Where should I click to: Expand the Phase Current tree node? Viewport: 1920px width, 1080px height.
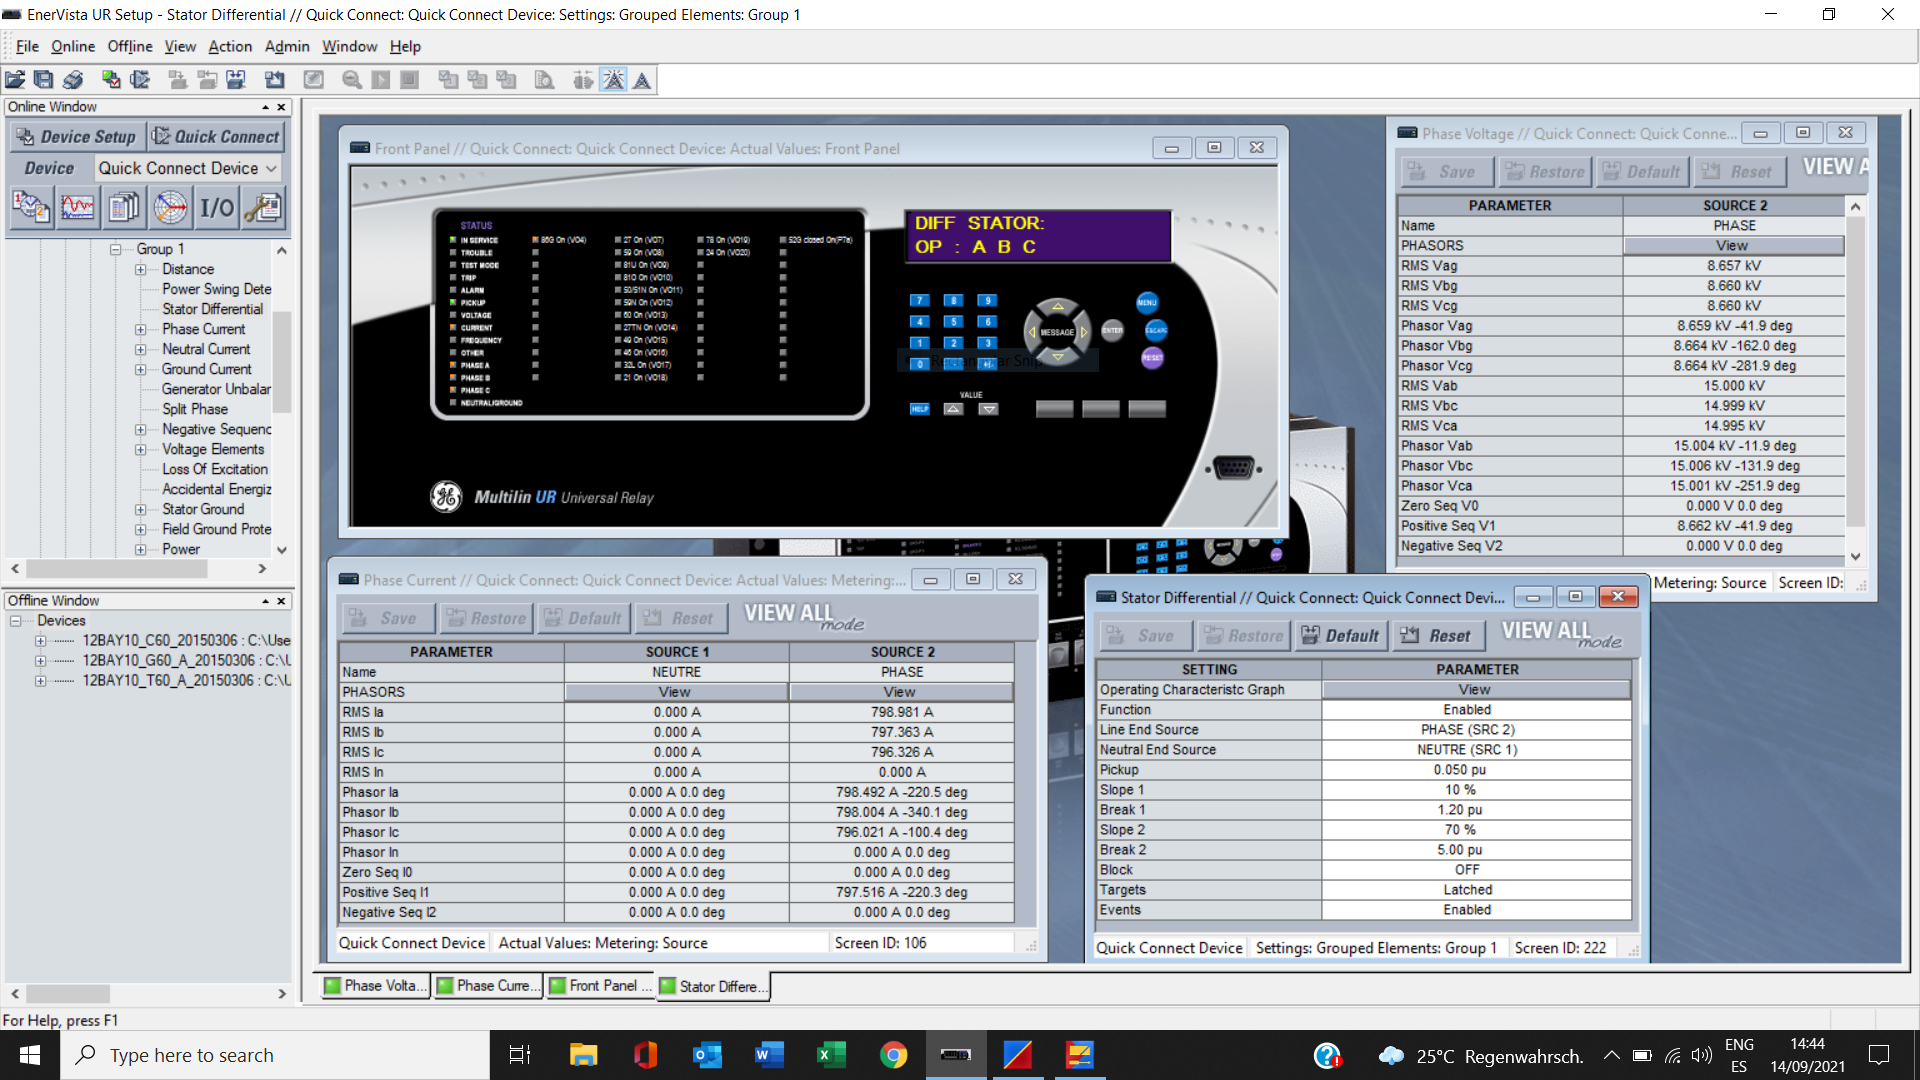coord(141,329)
